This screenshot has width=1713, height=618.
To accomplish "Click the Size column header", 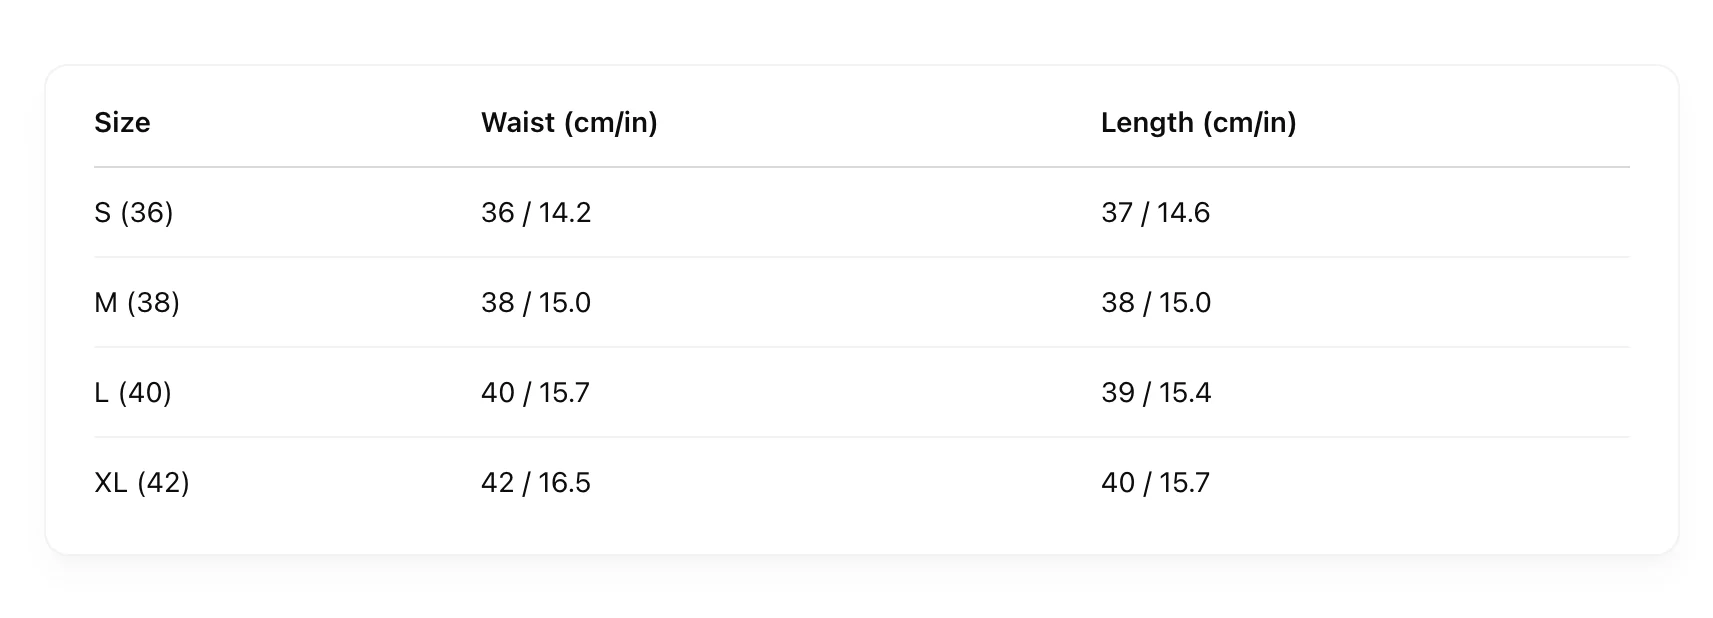I will coord(122,122).
